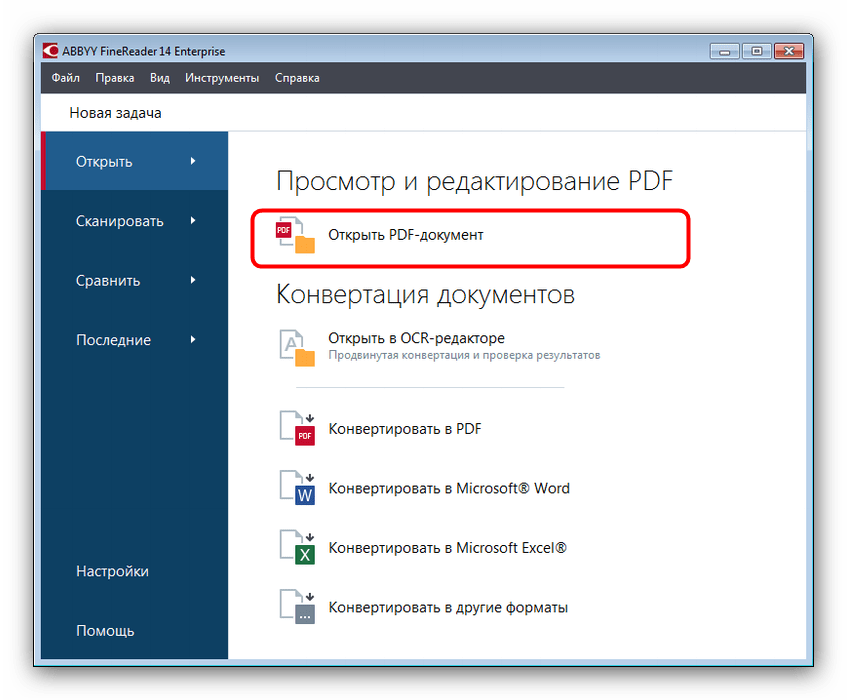Click the PDF folder icon for opening PDF
This screenshot has height=700, width=847.
[296, 236]
